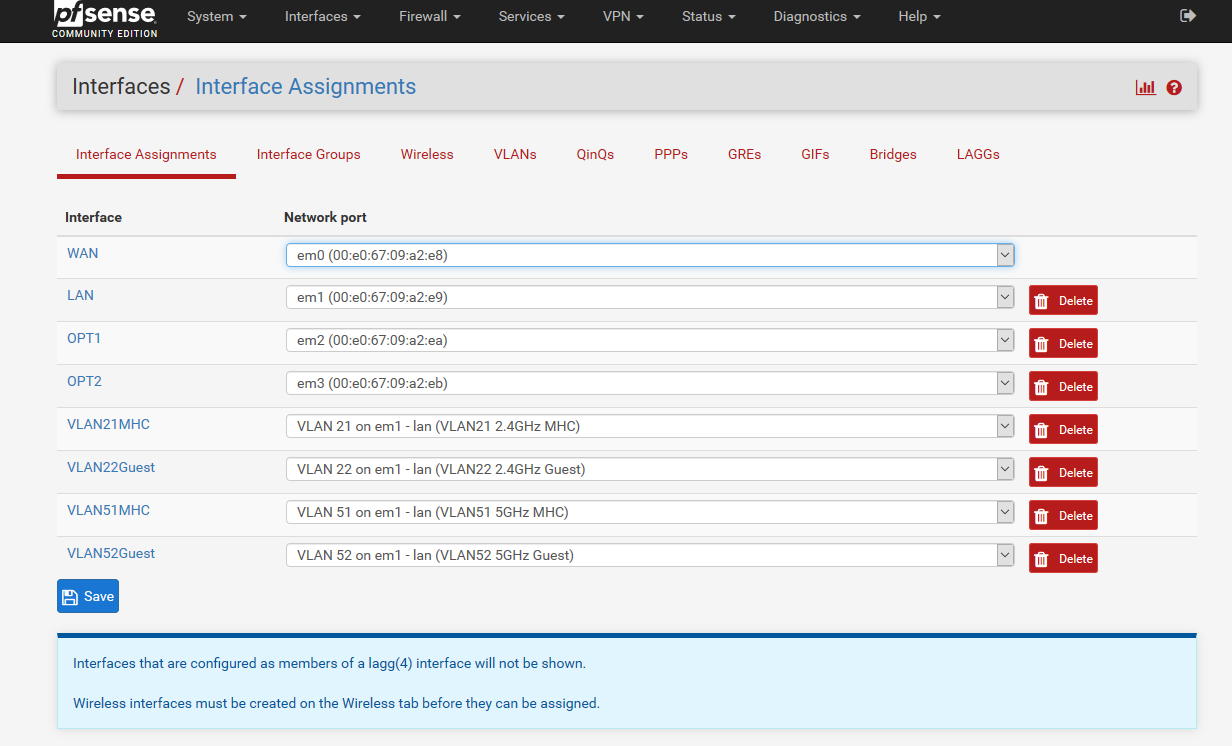
Task: Remove the VLAN22Guest interface
Action: point(1063,473)
